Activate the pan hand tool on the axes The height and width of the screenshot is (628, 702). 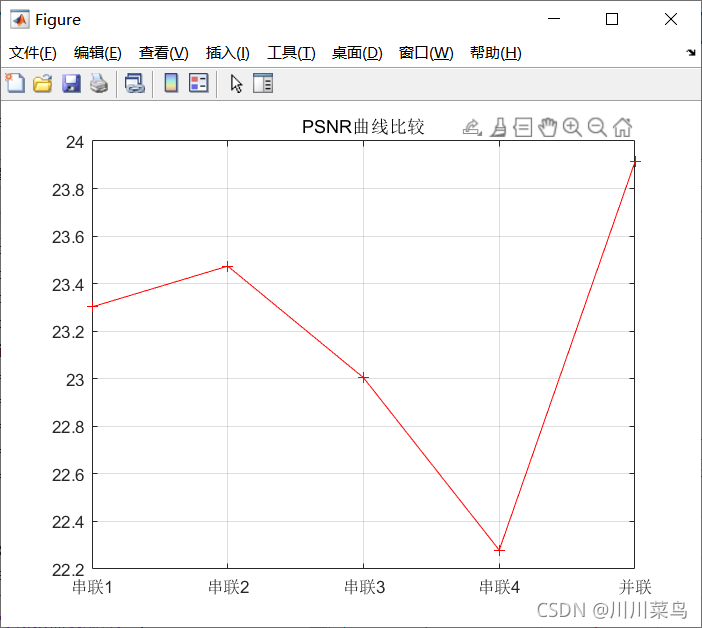[x=548, y=128]
